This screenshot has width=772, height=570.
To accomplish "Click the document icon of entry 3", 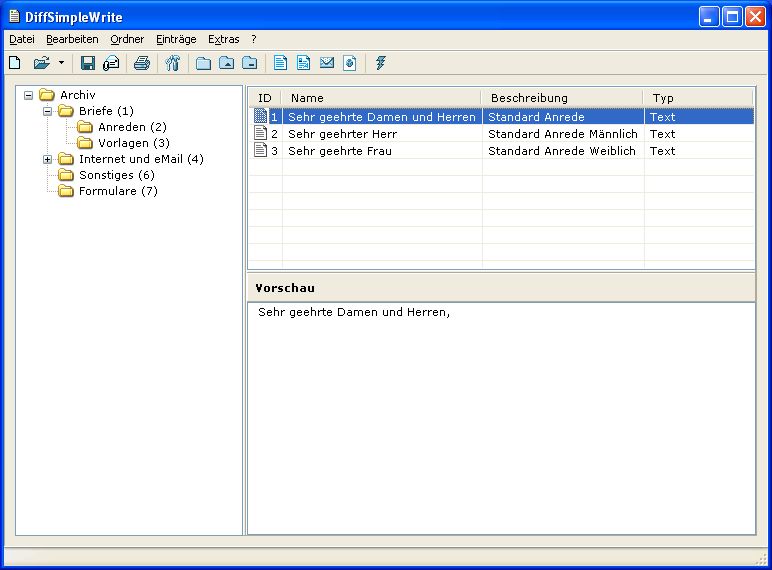I will click(260, 150).
